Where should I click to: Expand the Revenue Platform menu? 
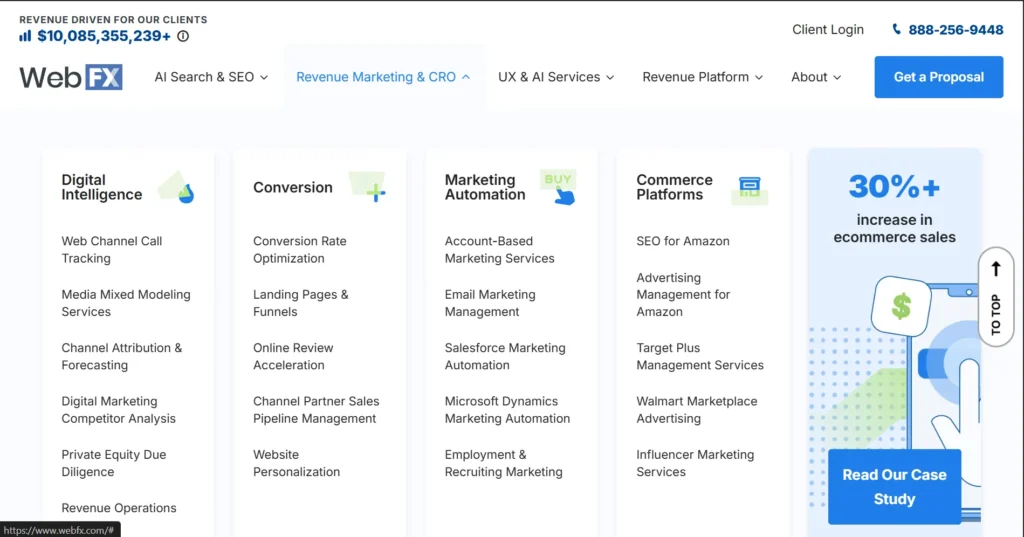702,77
